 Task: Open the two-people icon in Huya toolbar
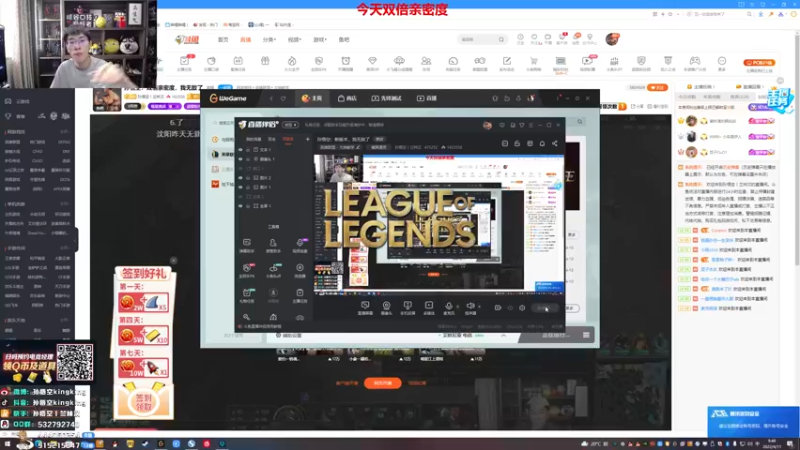click(x=426, y=61)
